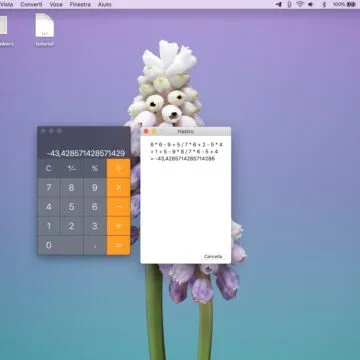Click digit 6 on the calculator
360x360 pixels.
95,207
